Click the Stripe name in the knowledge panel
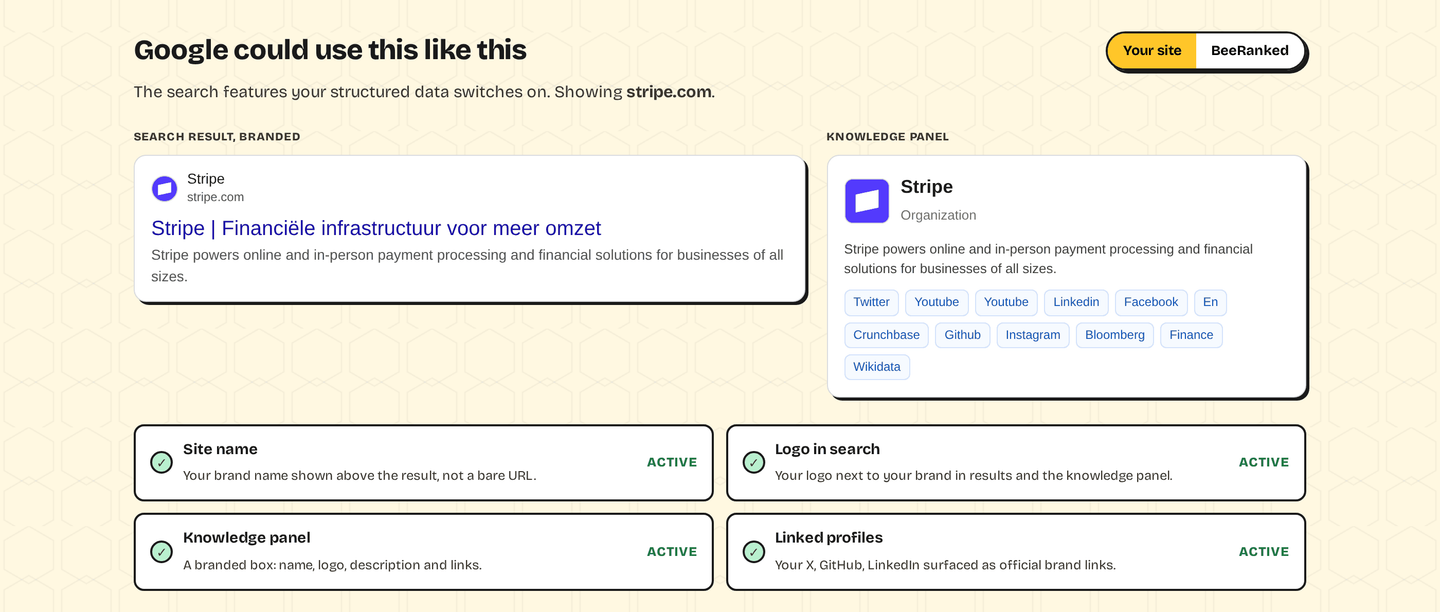This screenshot has width=1440, height=612. 927,187
